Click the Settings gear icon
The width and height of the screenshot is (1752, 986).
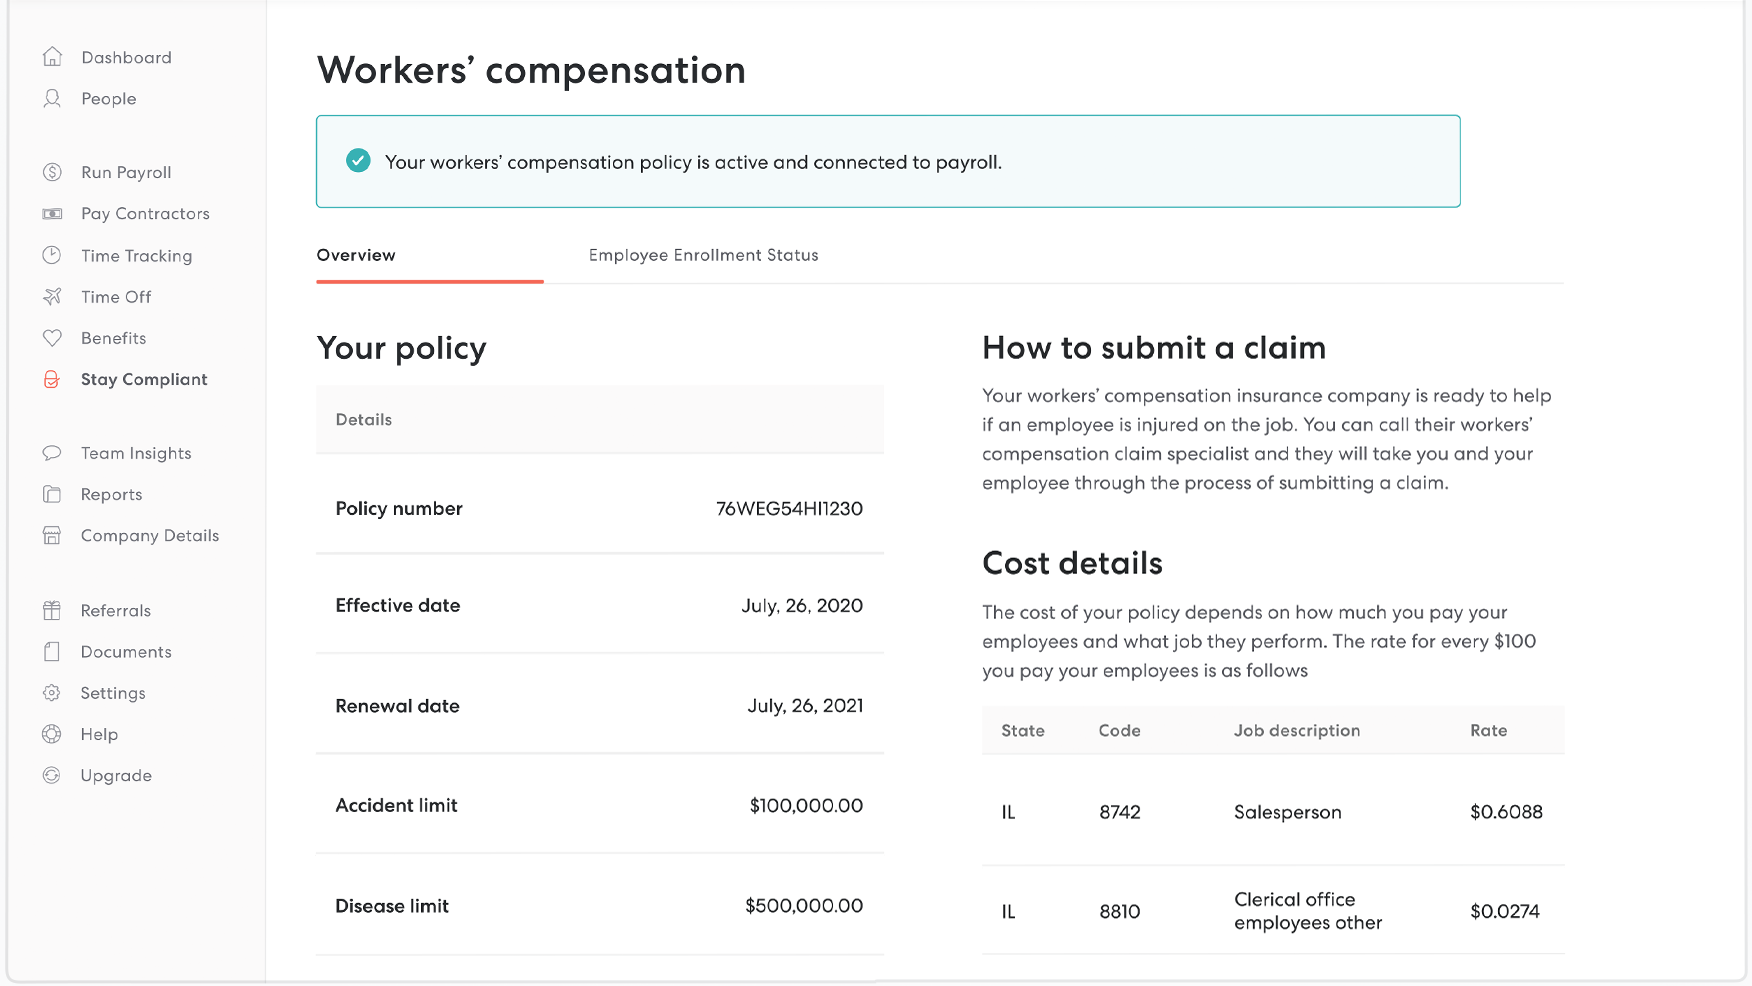point(54,692)
